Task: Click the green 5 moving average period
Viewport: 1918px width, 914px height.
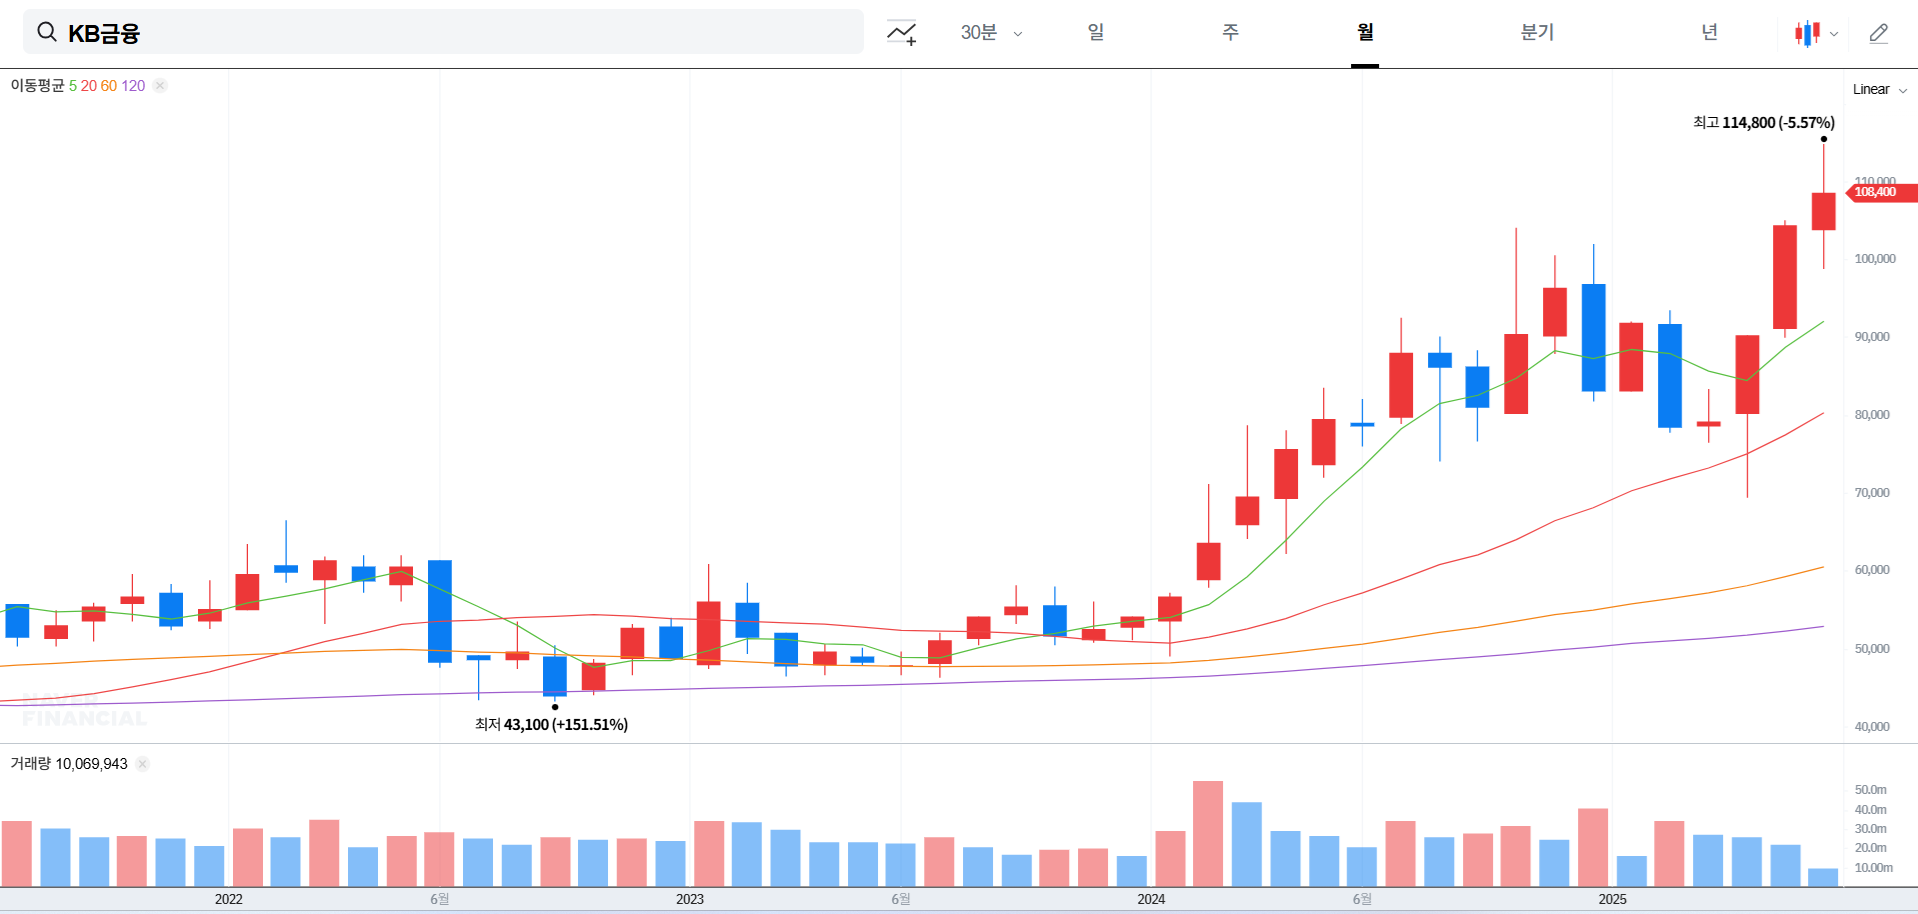Action: coord(73,86)
